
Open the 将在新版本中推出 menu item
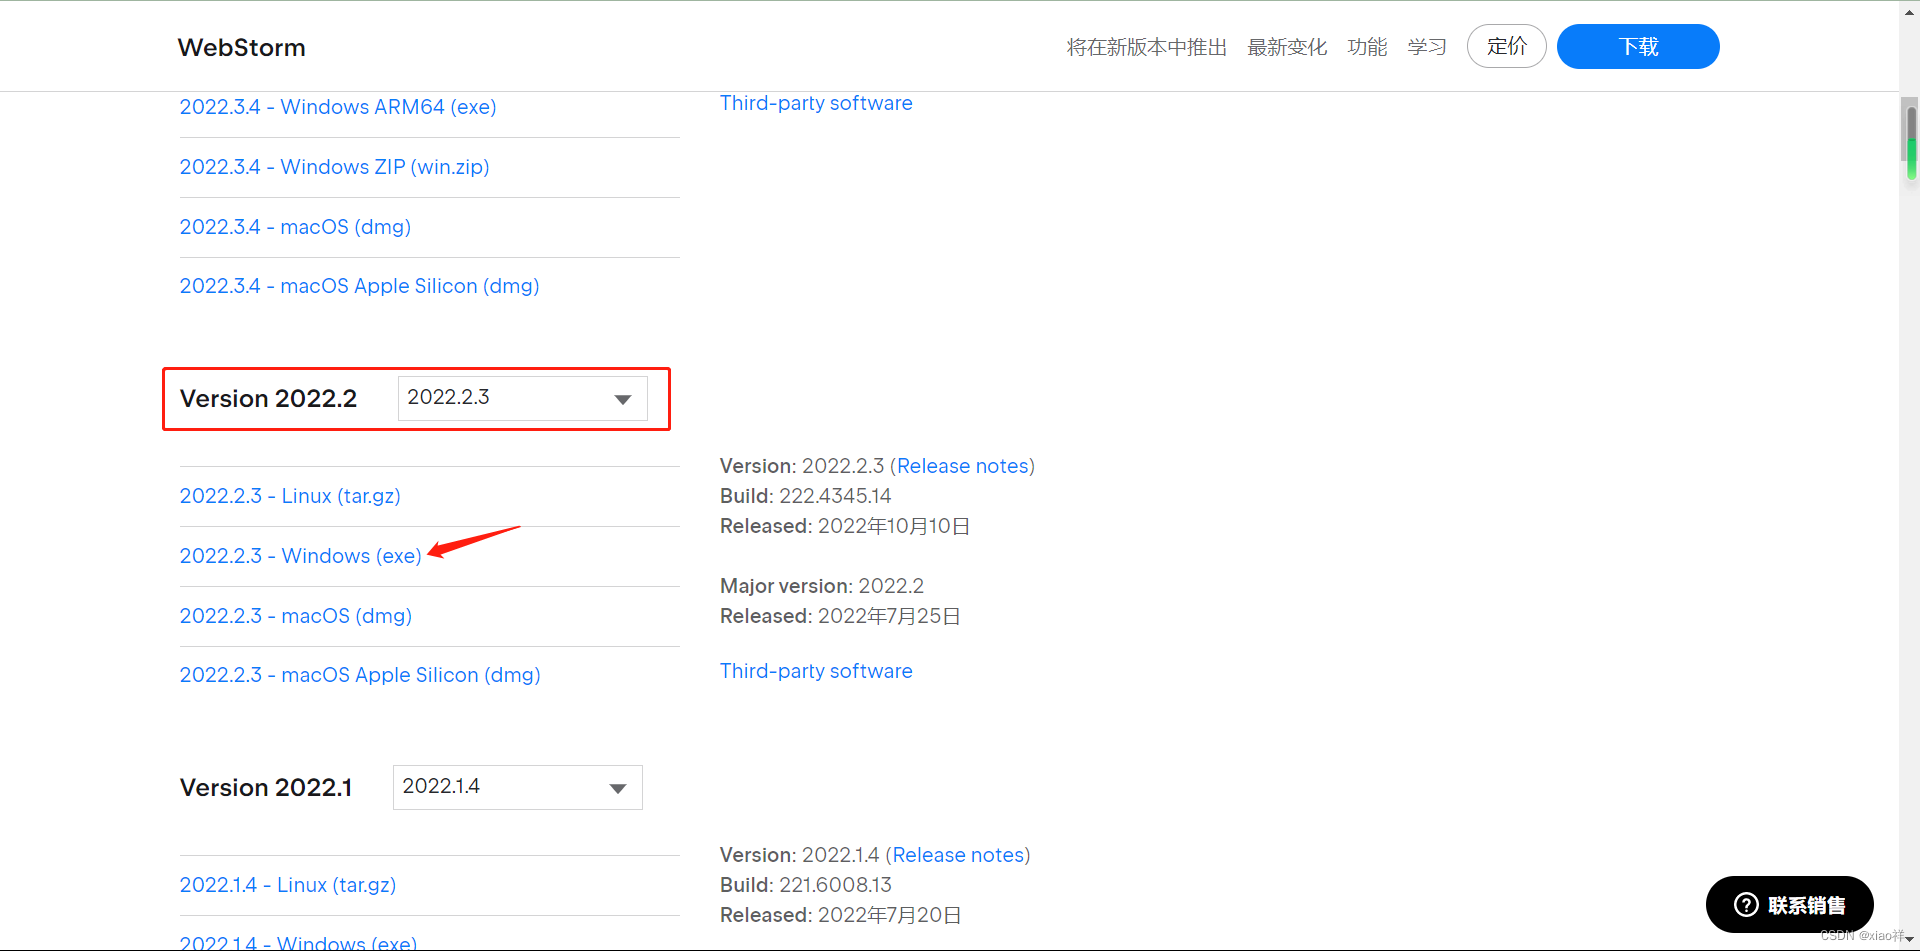1146,47
